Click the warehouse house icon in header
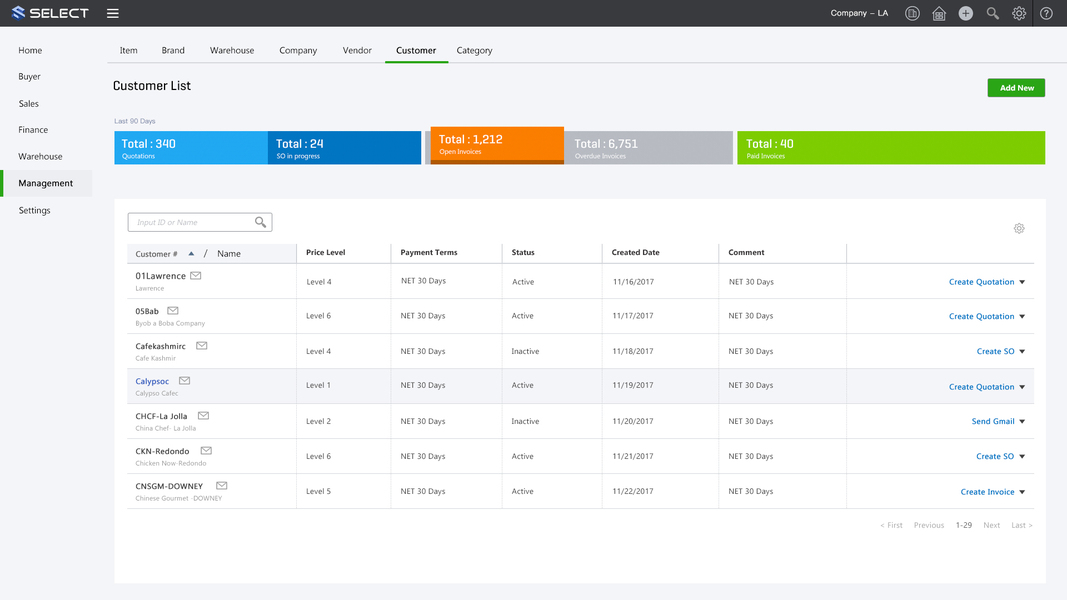Screen dimensions: 1067x600 (x=939, y=13)
